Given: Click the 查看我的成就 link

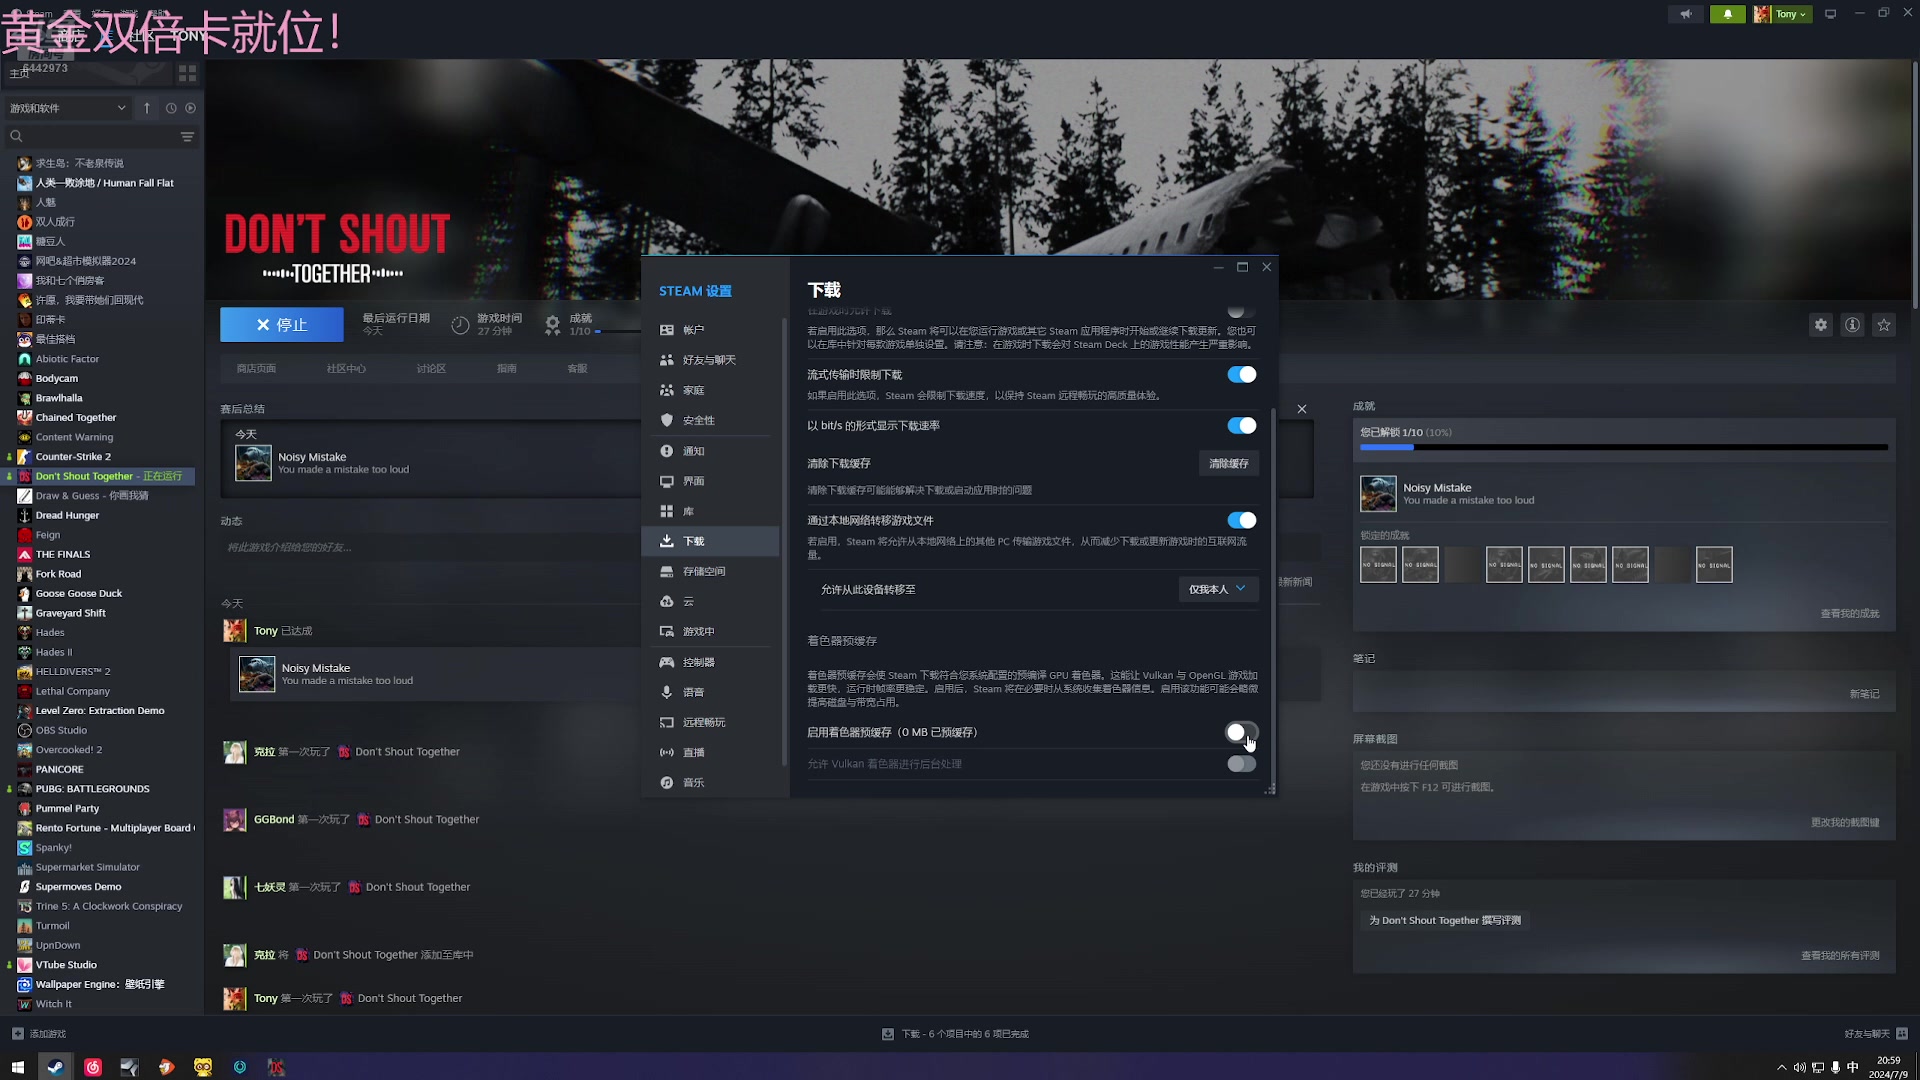Looking at the screenshot, I should pyautogui.click(x=1849, y=613).
